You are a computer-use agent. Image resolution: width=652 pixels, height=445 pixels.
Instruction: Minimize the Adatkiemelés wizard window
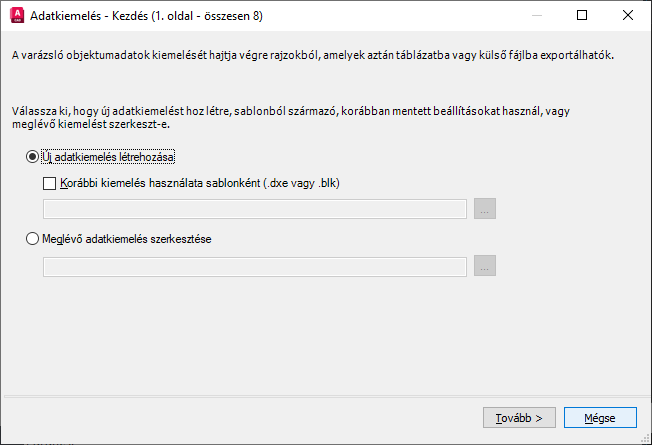click(x=536, y=16)
